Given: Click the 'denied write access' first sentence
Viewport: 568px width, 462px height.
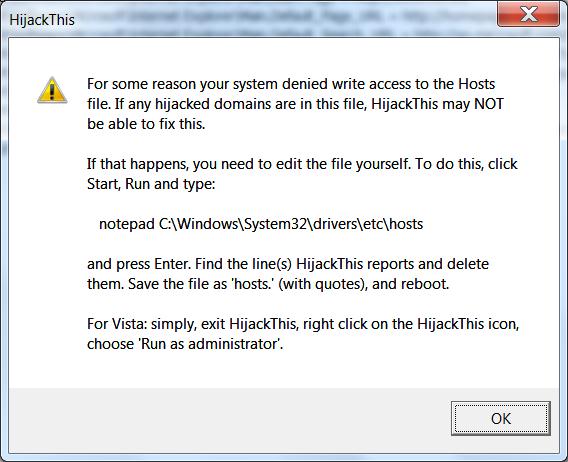Looking at the screenshot, I should click(291, 84).
